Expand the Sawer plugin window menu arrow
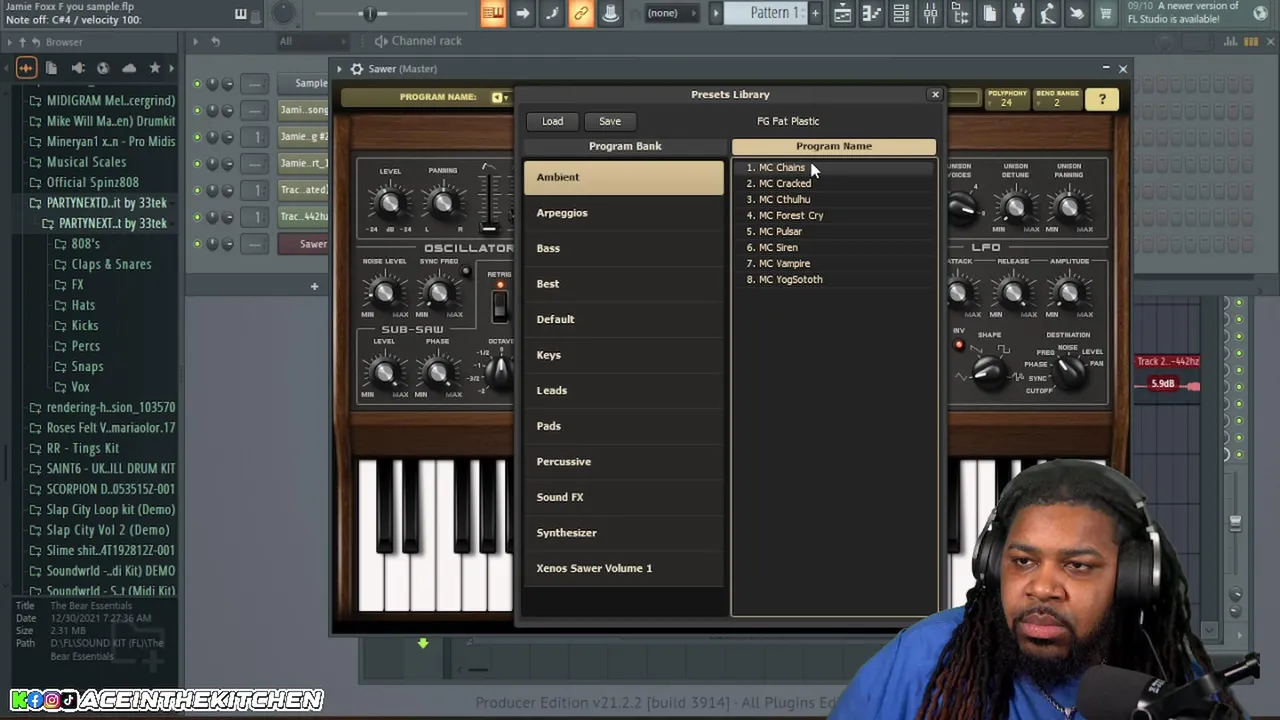The image size is (1280, 720). point(340,69)
